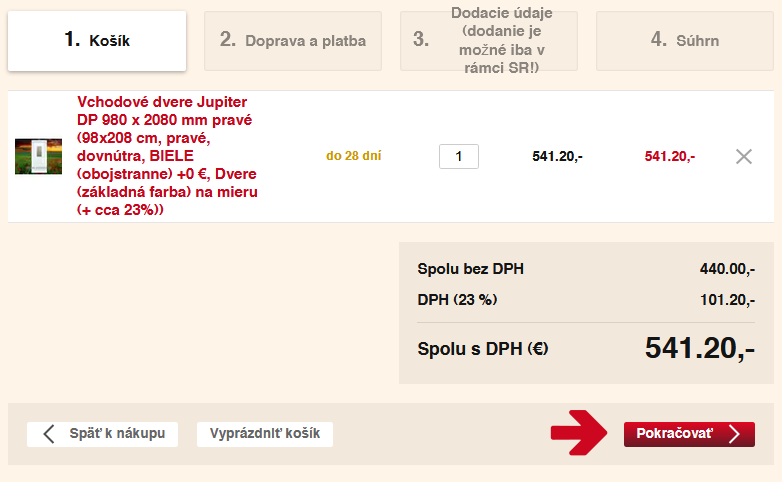Open the Dodacie údaje step tab
The width and height of the screenshot is (782, 482).
click(489, 41)
